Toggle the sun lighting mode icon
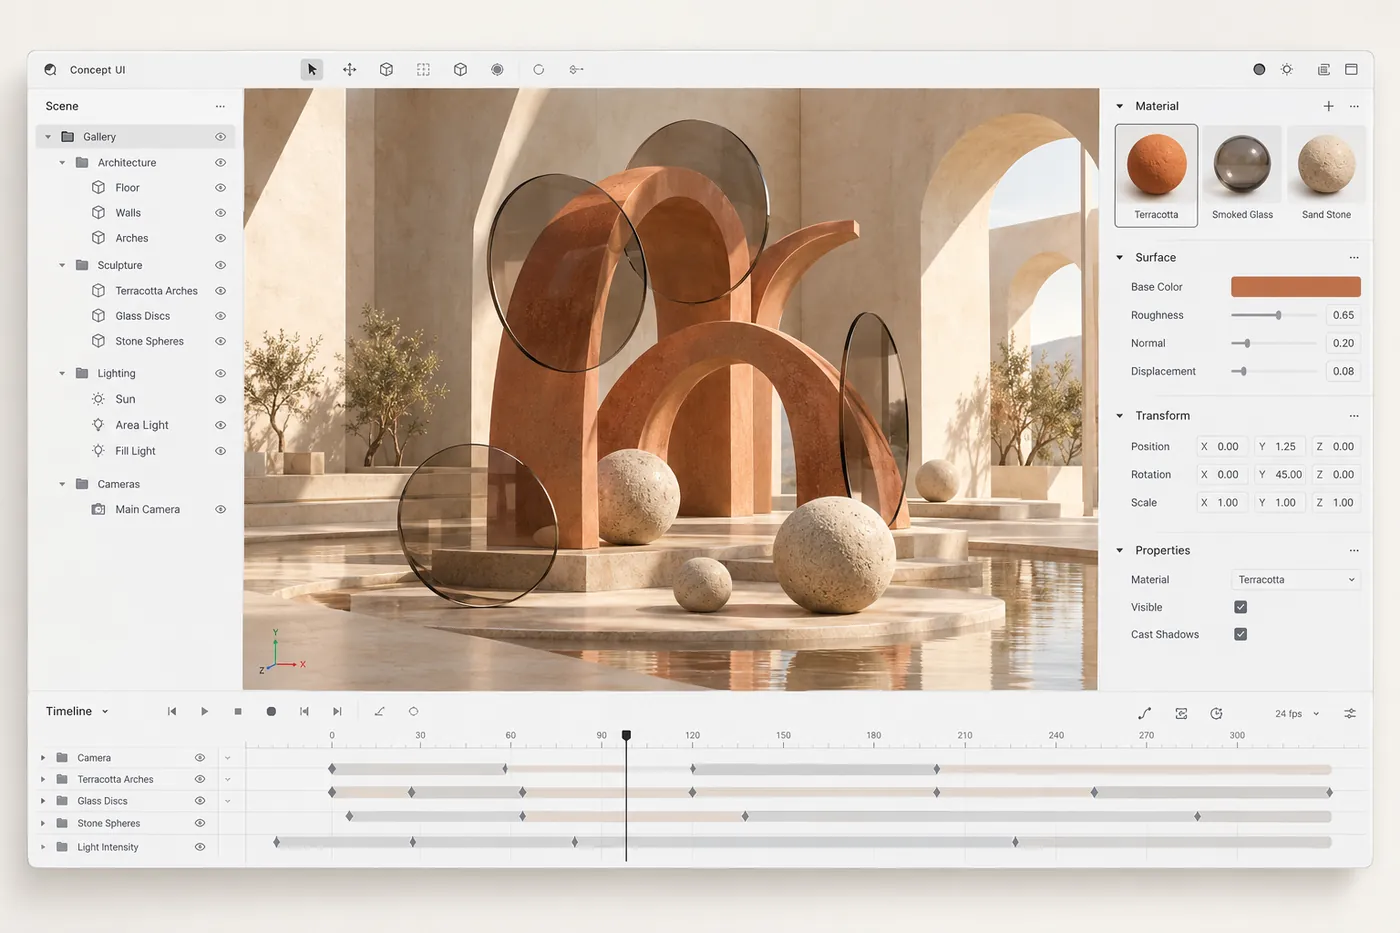1400x933 pixels. tap(1287, 69)
